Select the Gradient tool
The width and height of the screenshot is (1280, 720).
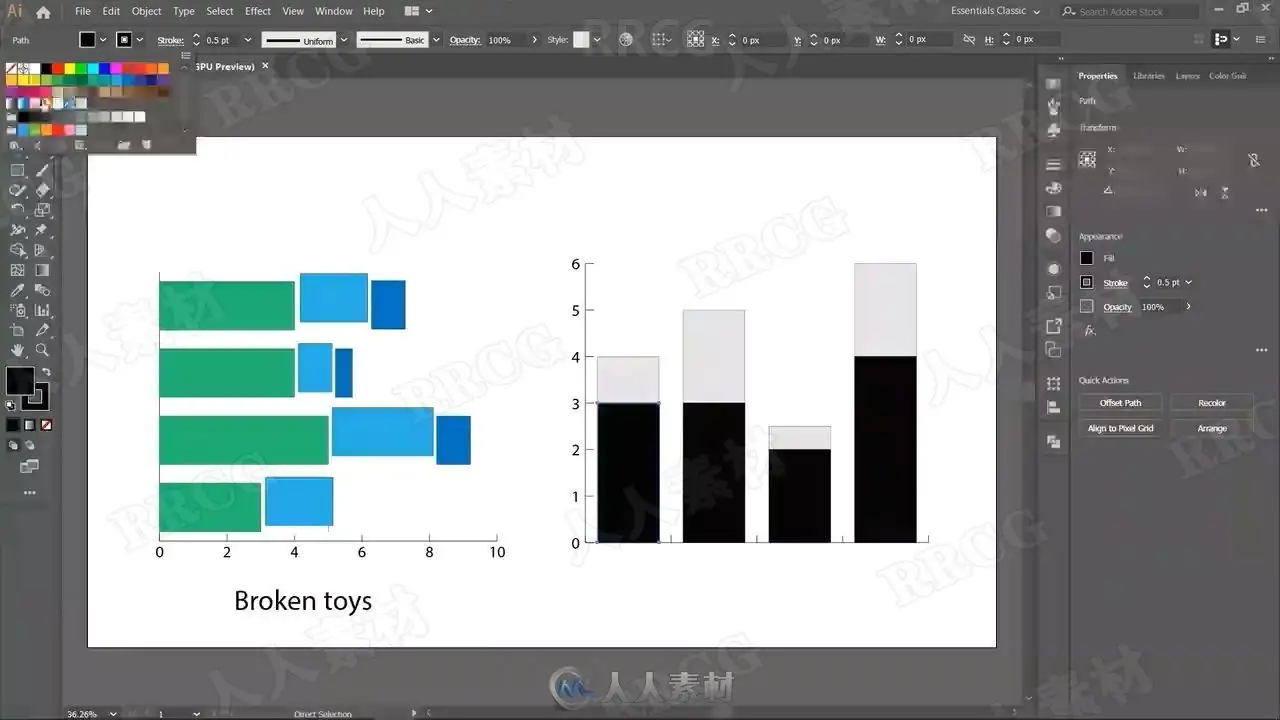[42, 270]
